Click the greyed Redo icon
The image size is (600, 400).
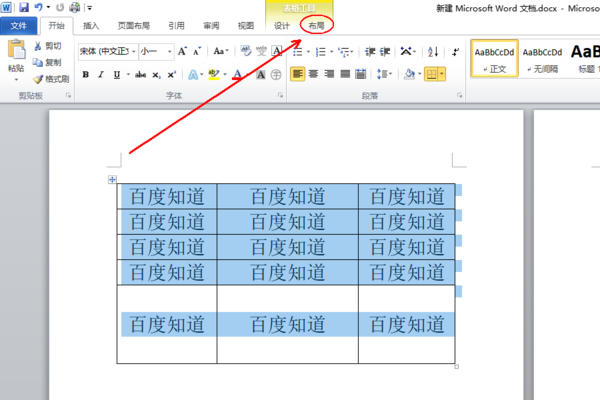[60, 7]
